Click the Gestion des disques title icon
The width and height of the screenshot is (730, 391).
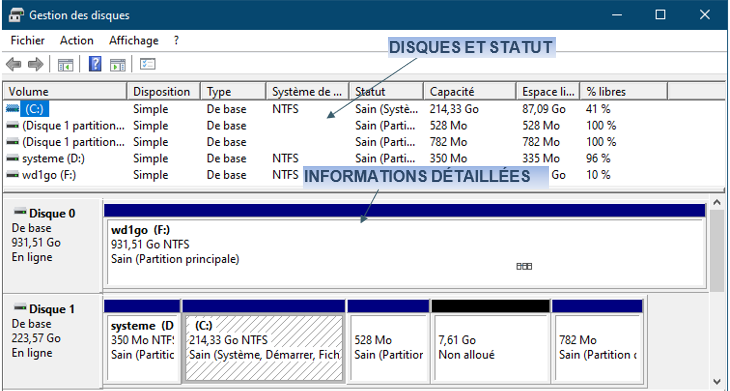(x=16, y=15)
